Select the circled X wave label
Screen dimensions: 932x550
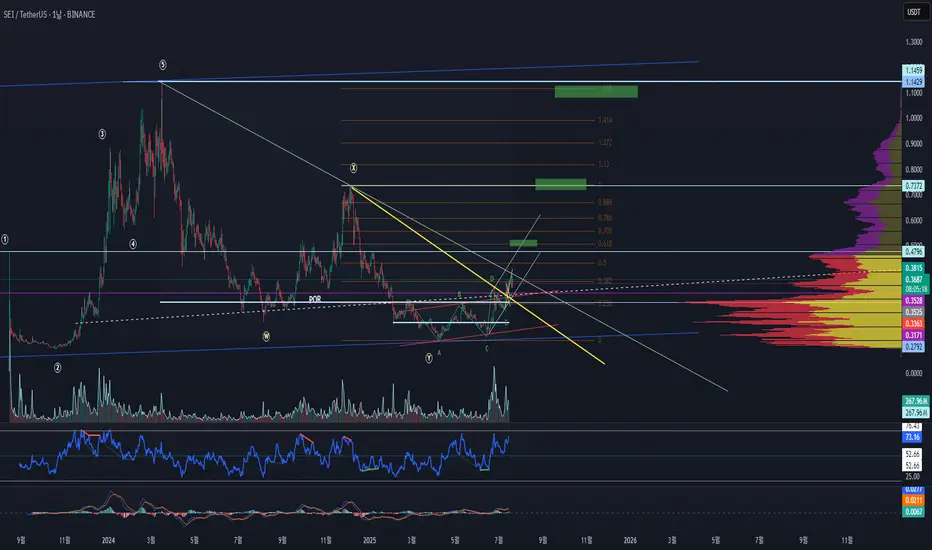[353, 168]
